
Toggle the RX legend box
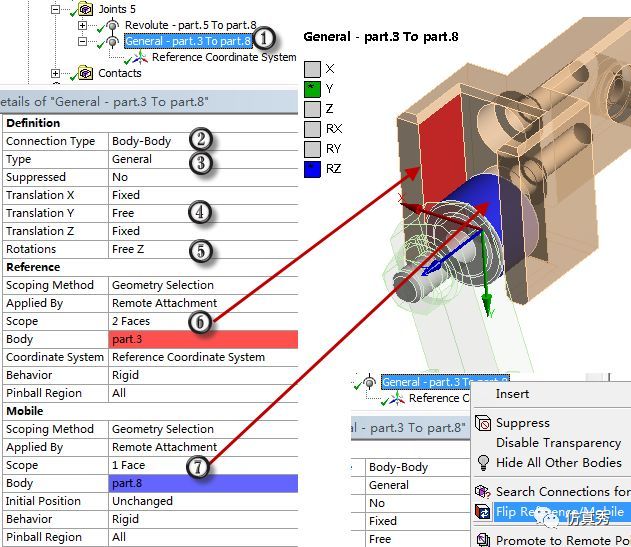[x=312, y=129]
